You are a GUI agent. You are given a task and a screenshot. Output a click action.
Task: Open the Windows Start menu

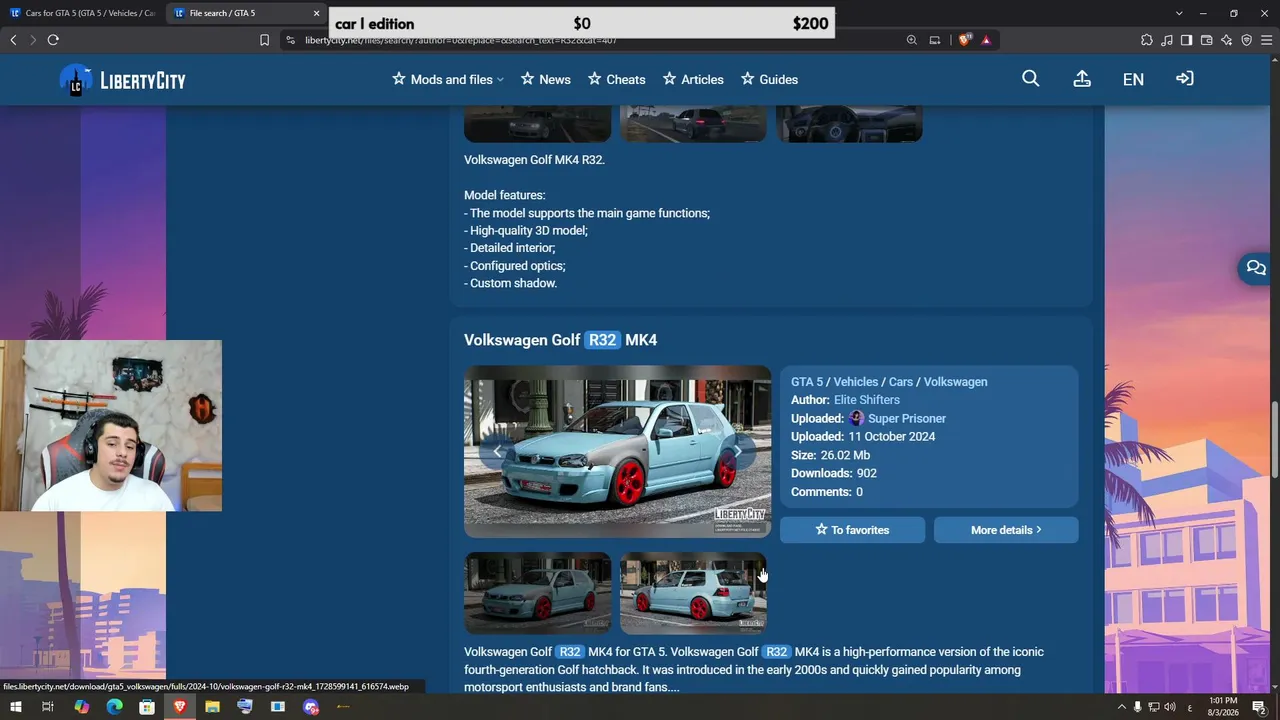(15, 707)
